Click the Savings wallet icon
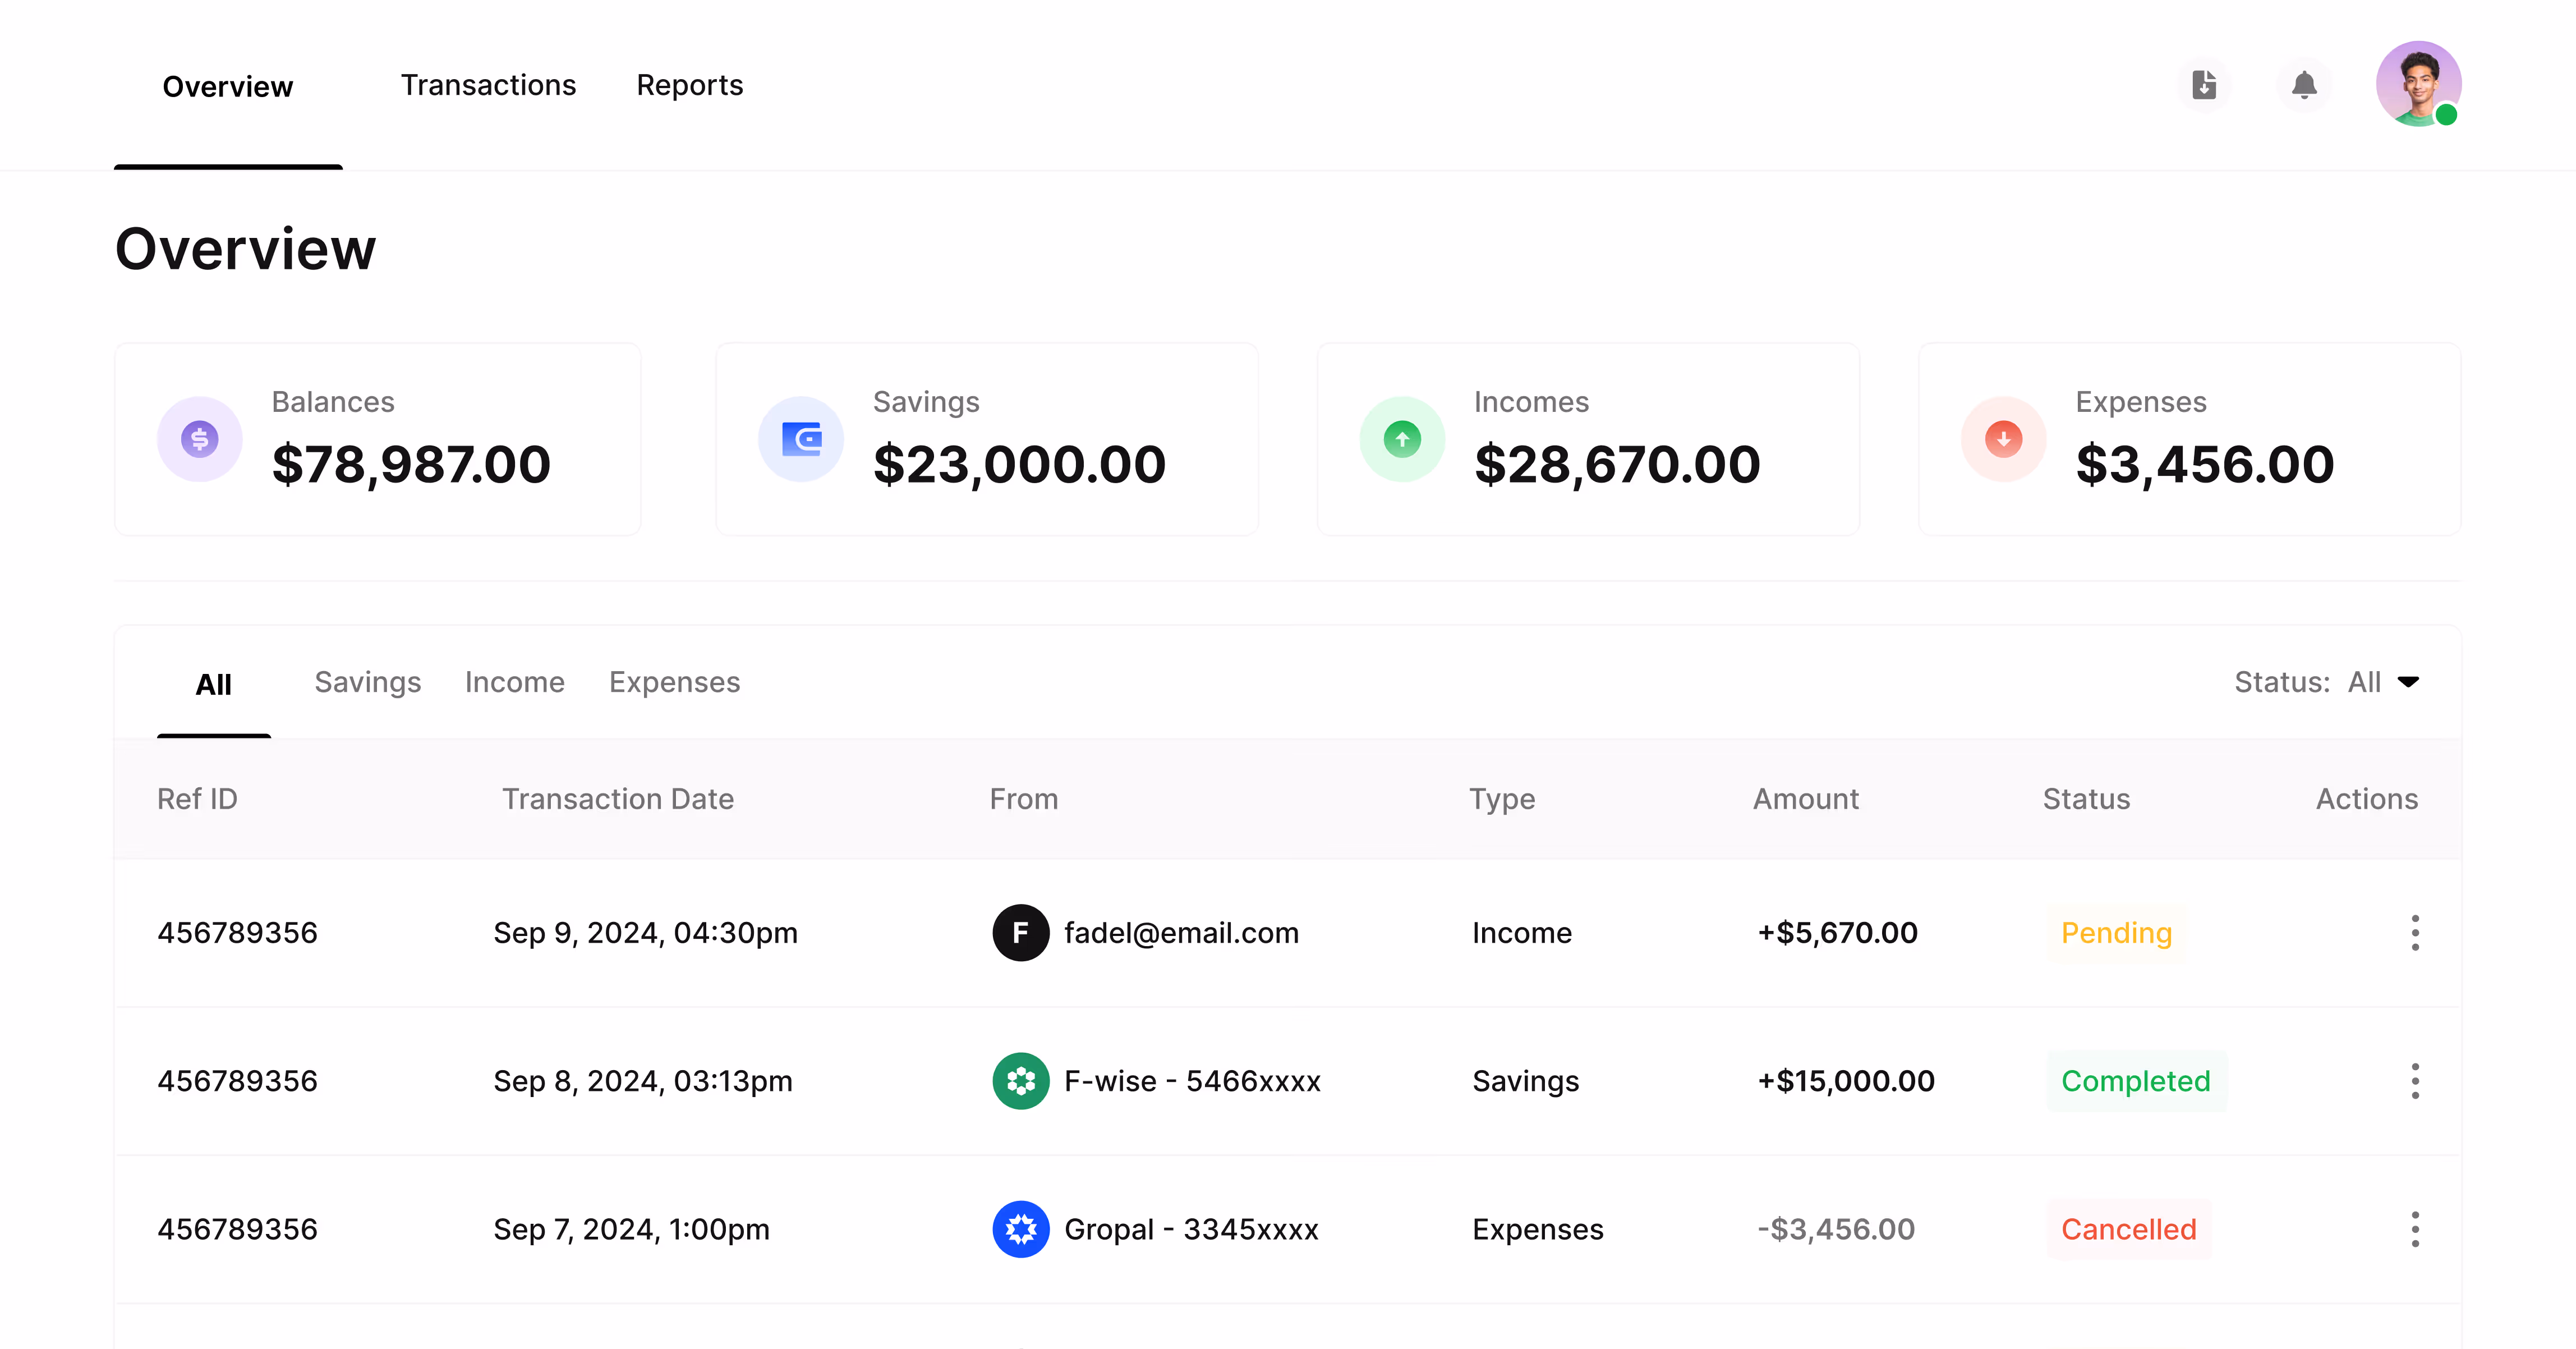 point(801,439)
